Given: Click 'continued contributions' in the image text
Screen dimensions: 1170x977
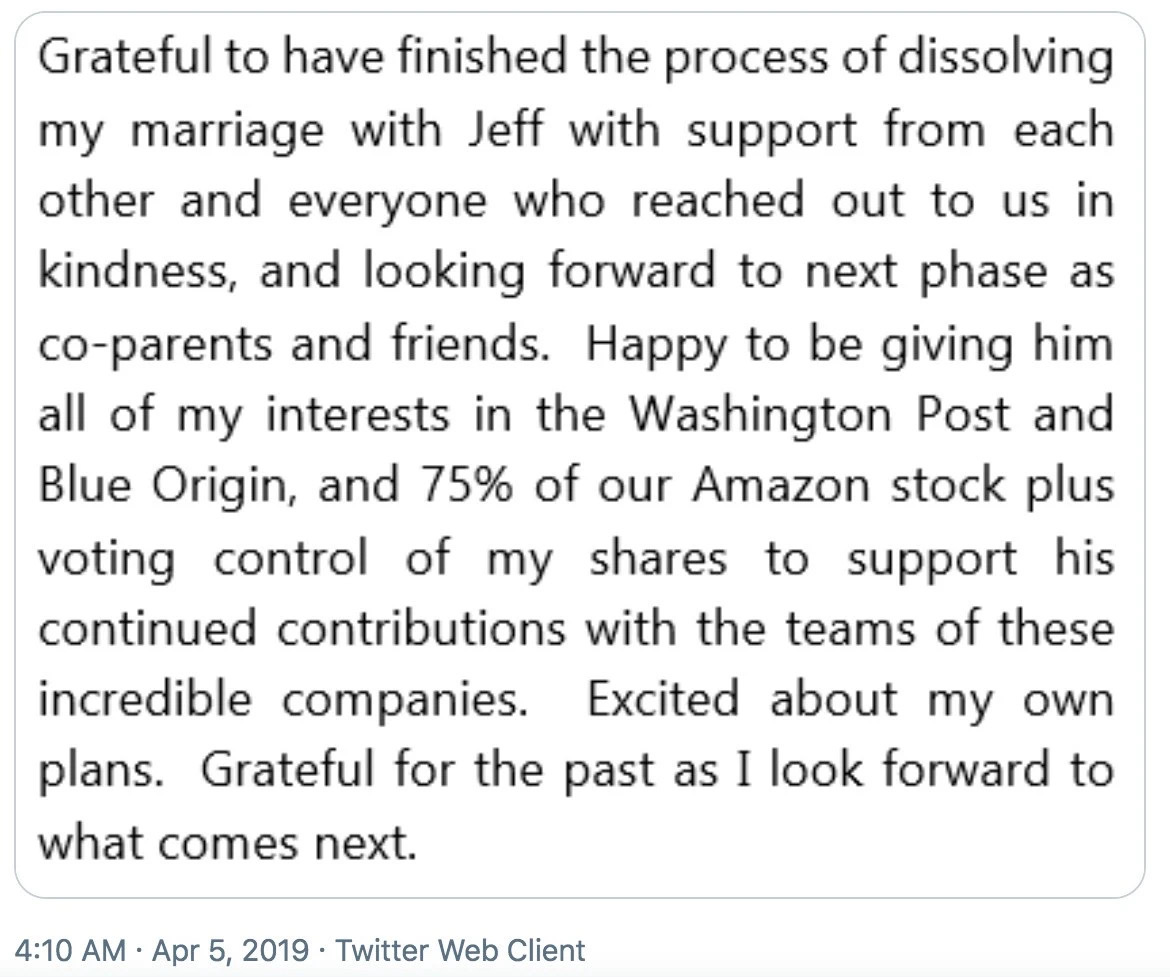Looking at the screenshot, I should [302, 628].
